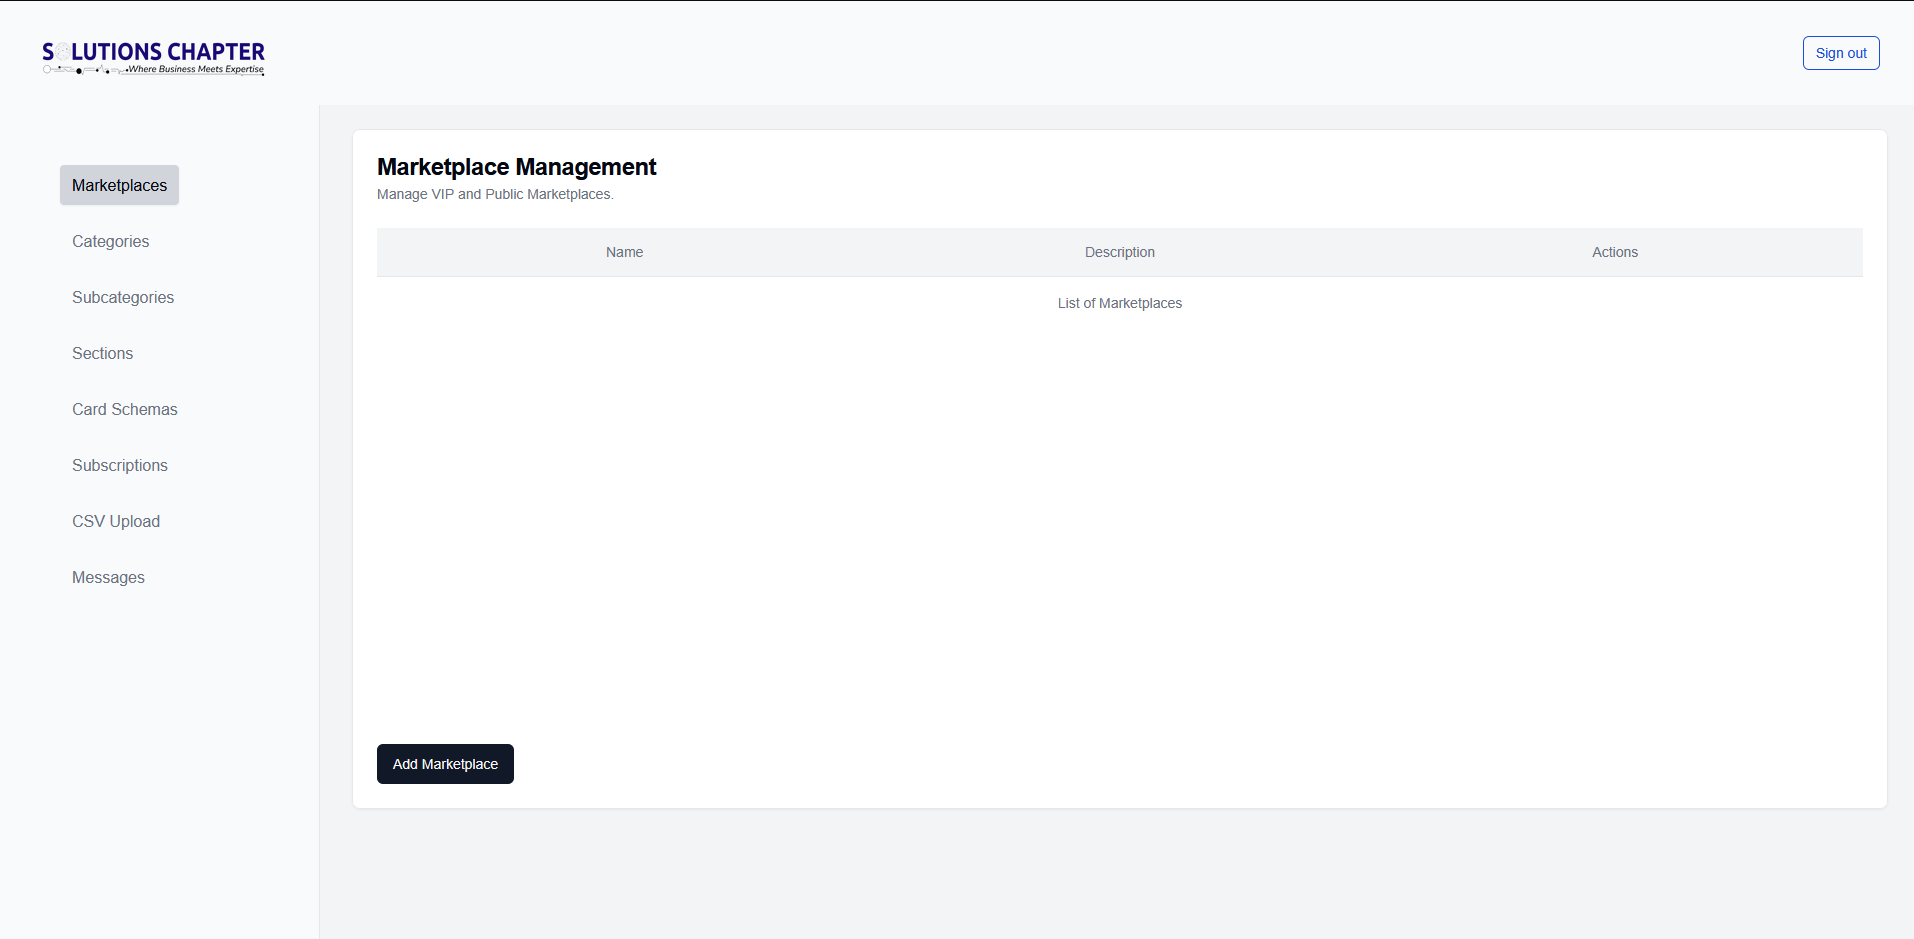Click the Marketplace Management heading
The height and width of the screenshot is (939, 1914).
(516, 167)
